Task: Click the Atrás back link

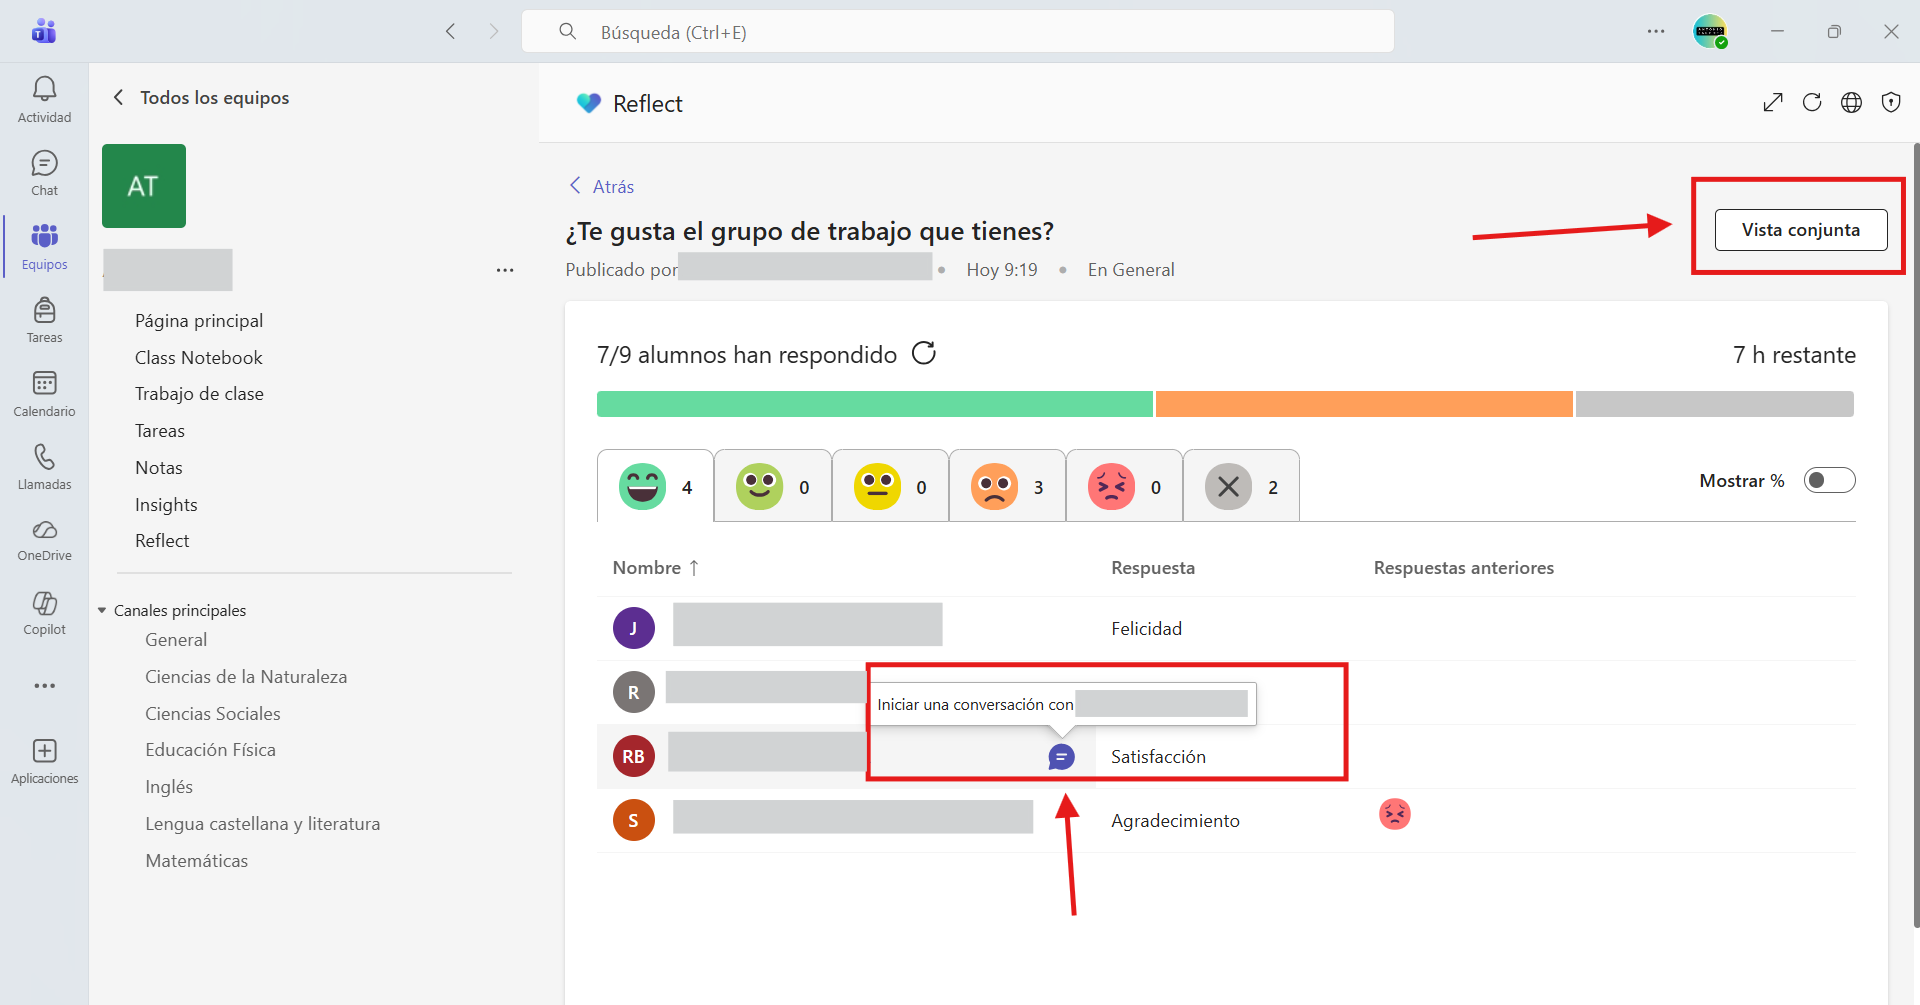Action: pyautogui.click(x=602, y=186)
